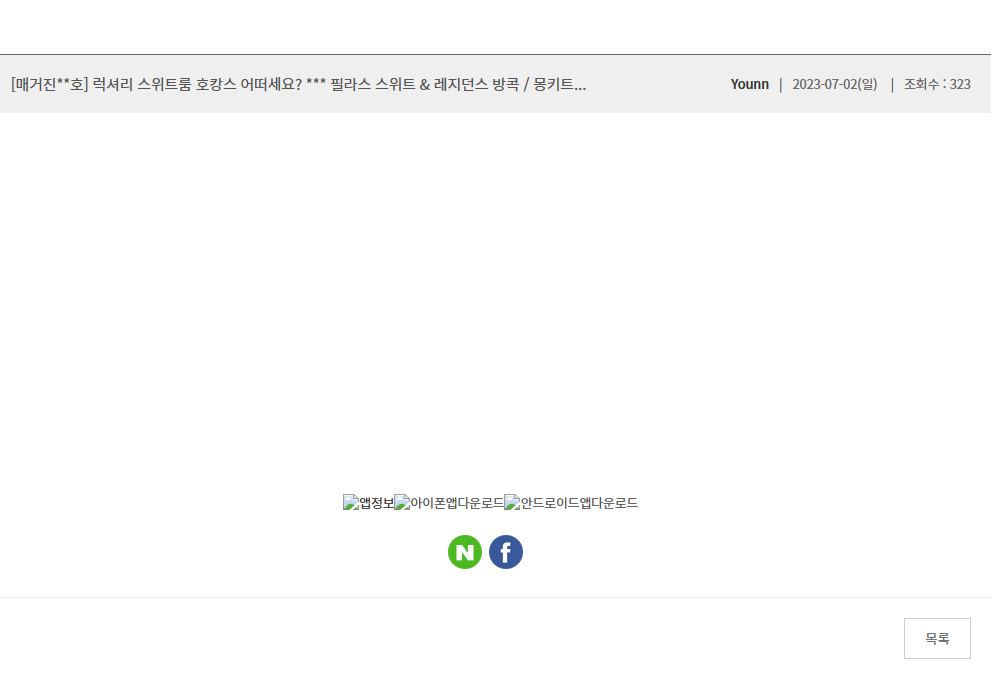Click the broken image icon beside 앱정보
The image size is (997, 684).
350,502
